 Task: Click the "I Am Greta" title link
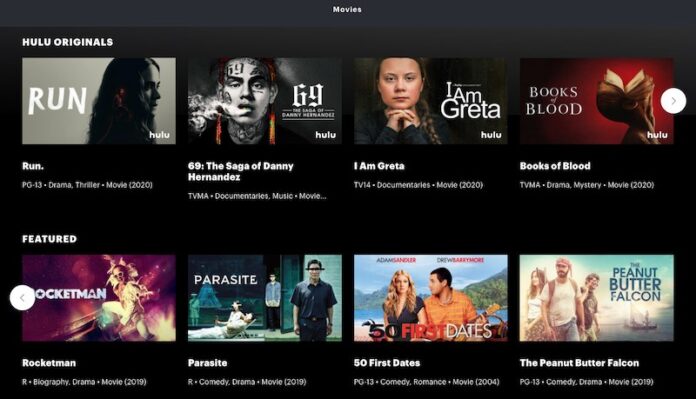tap(379, 166)
